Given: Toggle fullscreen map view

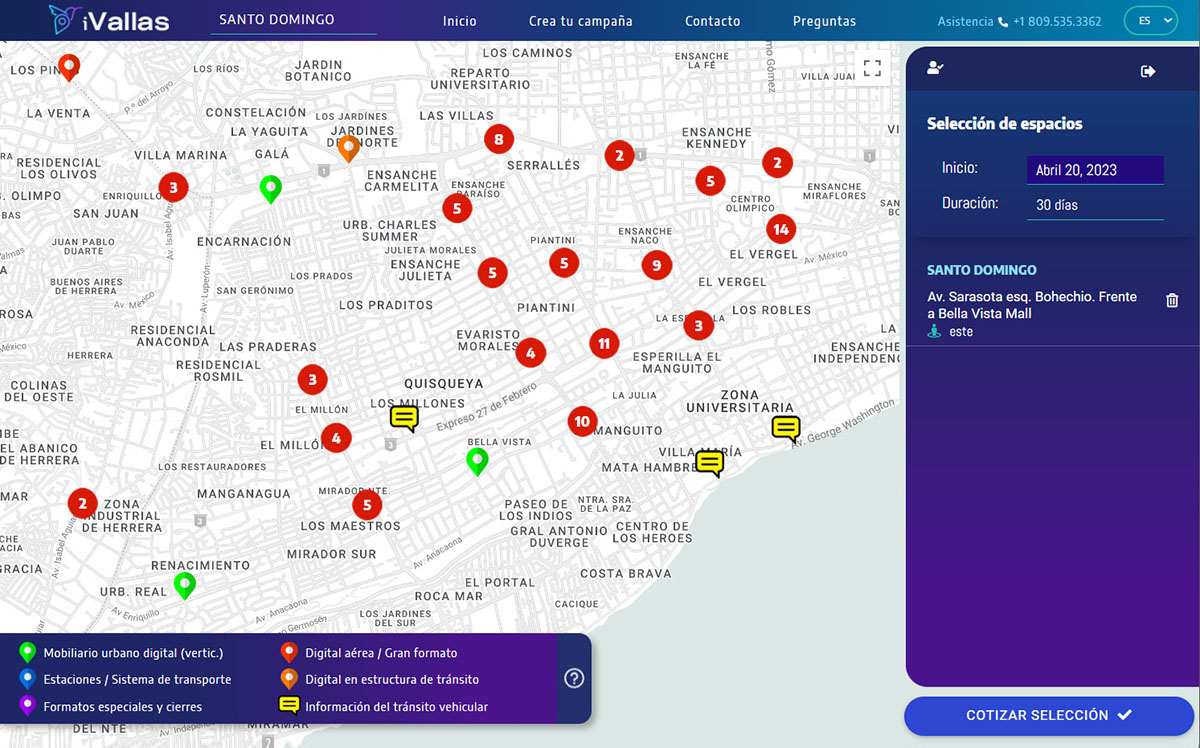Looking at the screenshot, I should coord(872,68).
